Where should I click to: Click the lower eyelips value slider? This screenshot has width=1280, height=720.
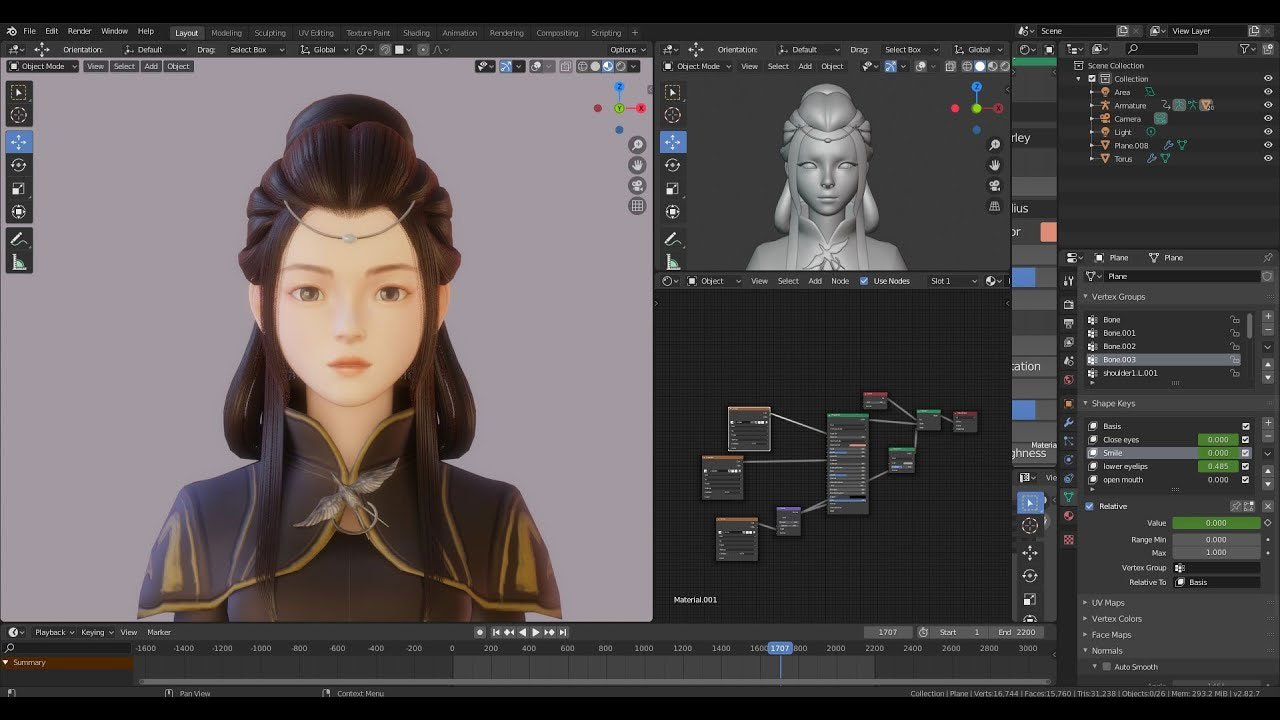click(1216, 466)
